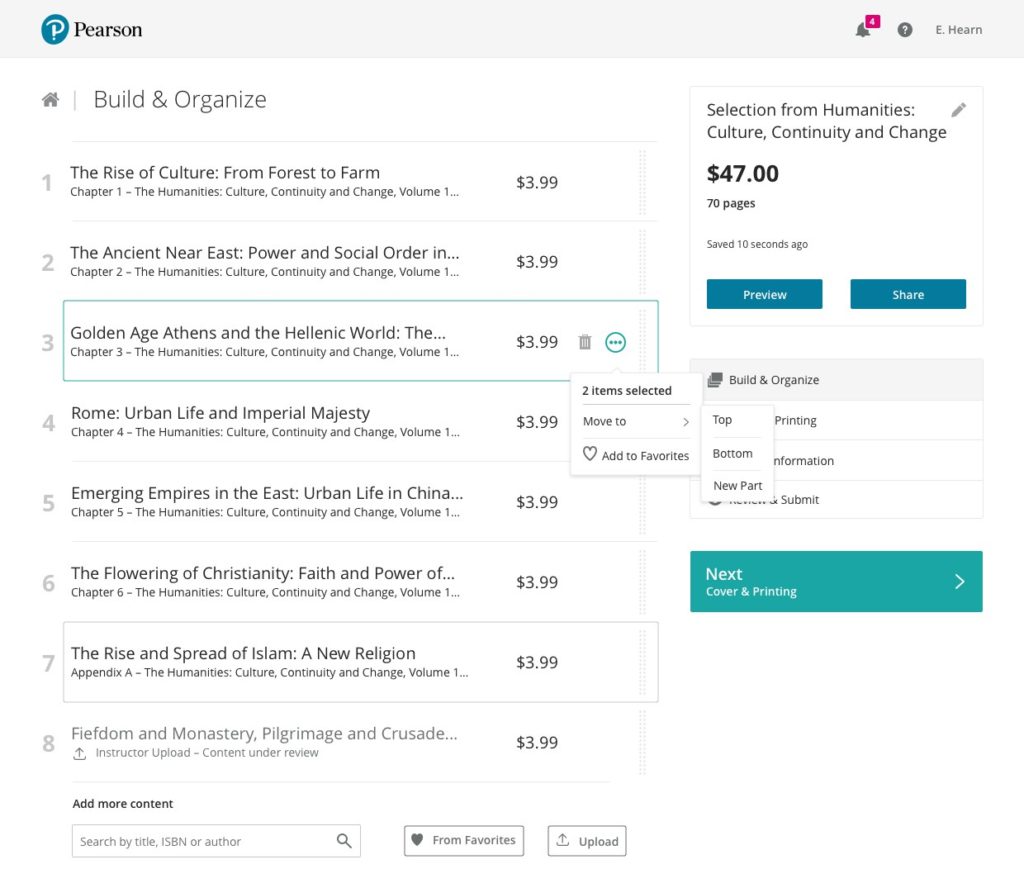Delete Golden Age Athens chapter with trash icon
1024x888 pixels.
[584, 341]
